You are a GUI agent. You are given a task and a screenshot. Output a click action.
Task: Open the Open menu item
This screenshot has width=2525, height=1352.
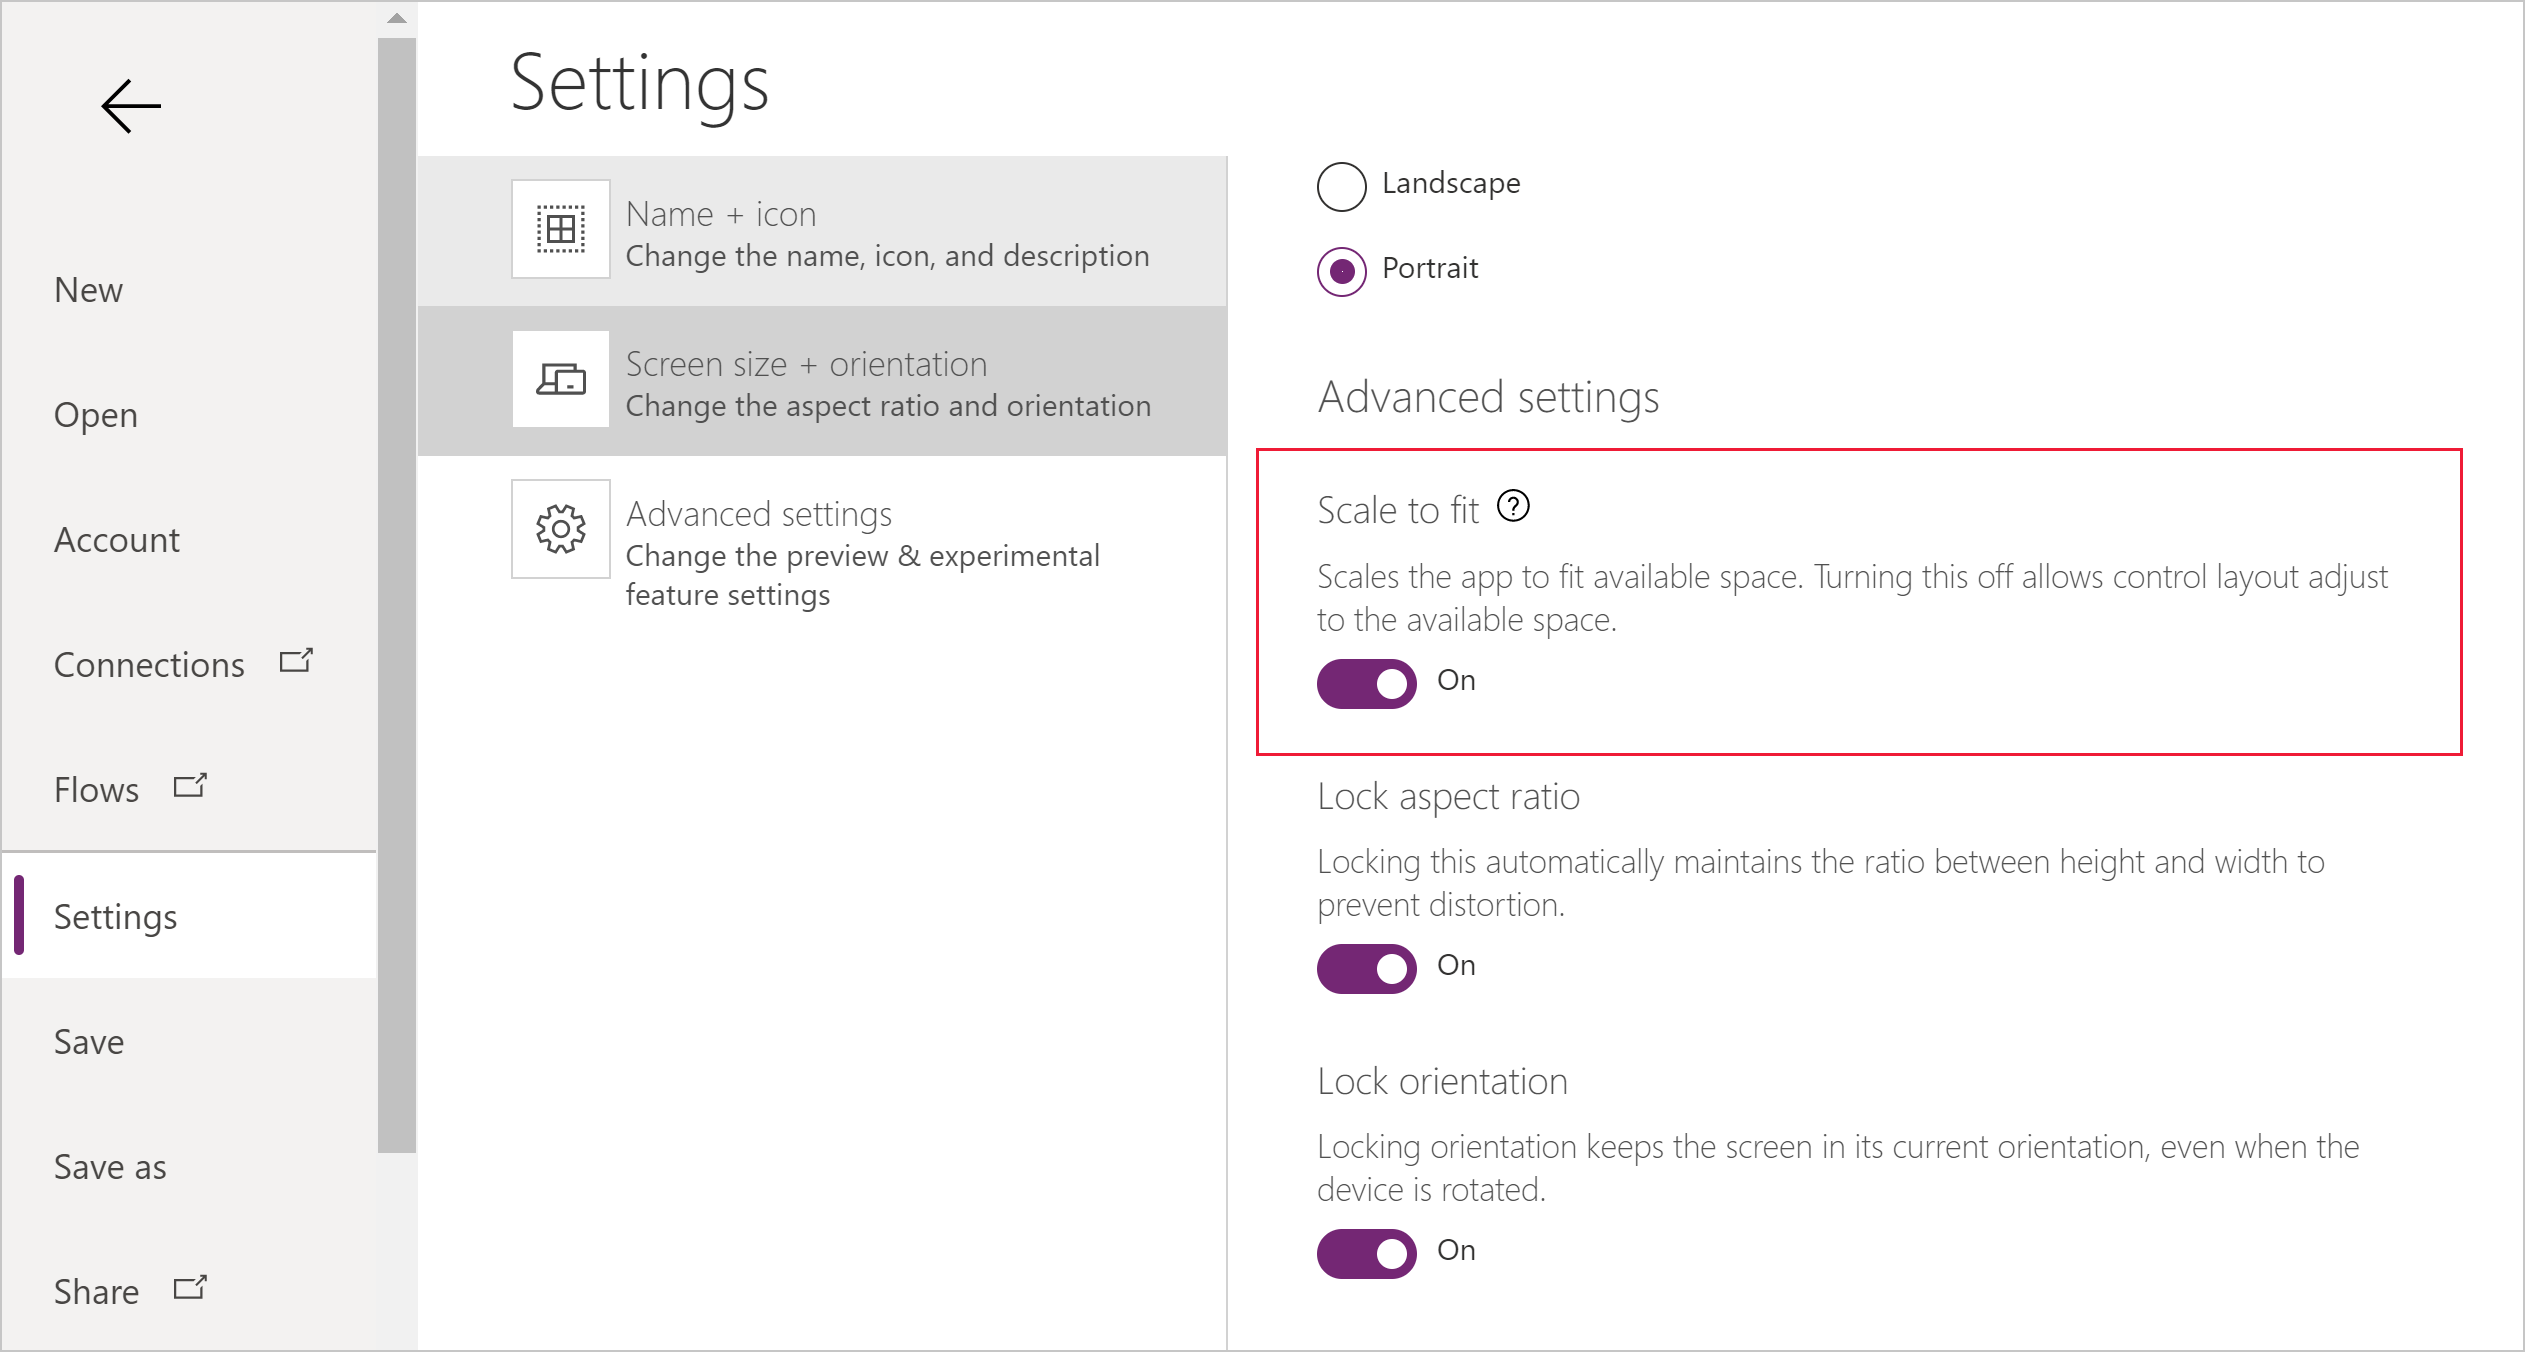click(97, 411)
